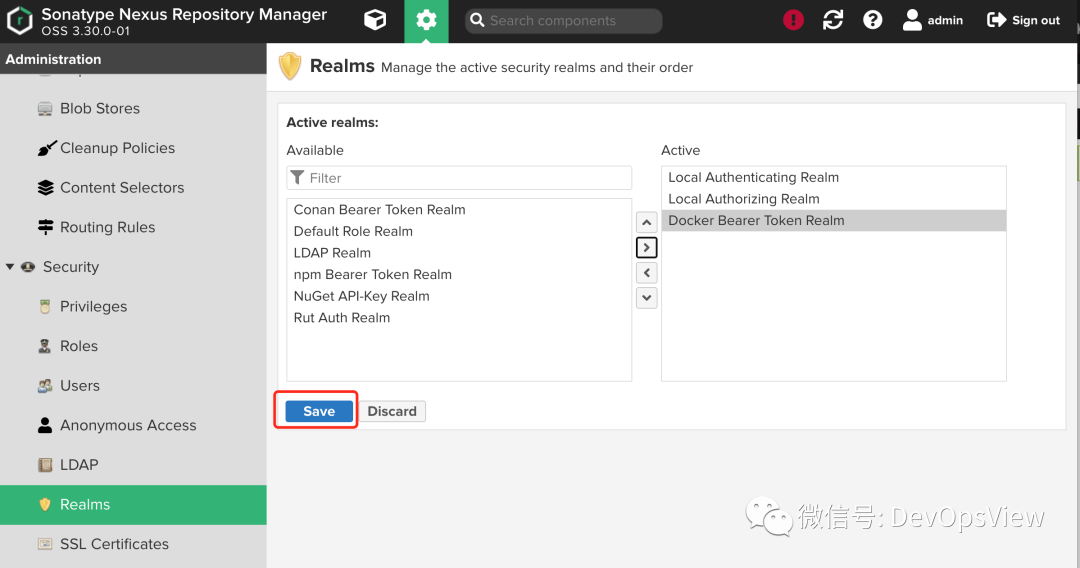This screenshot has height=568, width=1080.
Task: Open Users in sidebar
Action: (x=80, y=386)
